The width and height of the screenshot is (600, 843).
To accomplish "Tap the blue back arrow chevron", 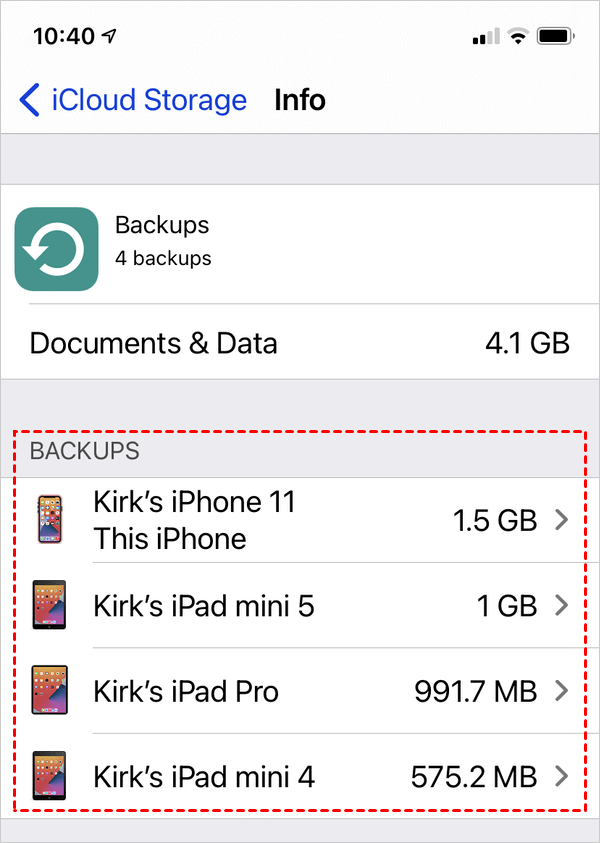I will coord(30,100).
